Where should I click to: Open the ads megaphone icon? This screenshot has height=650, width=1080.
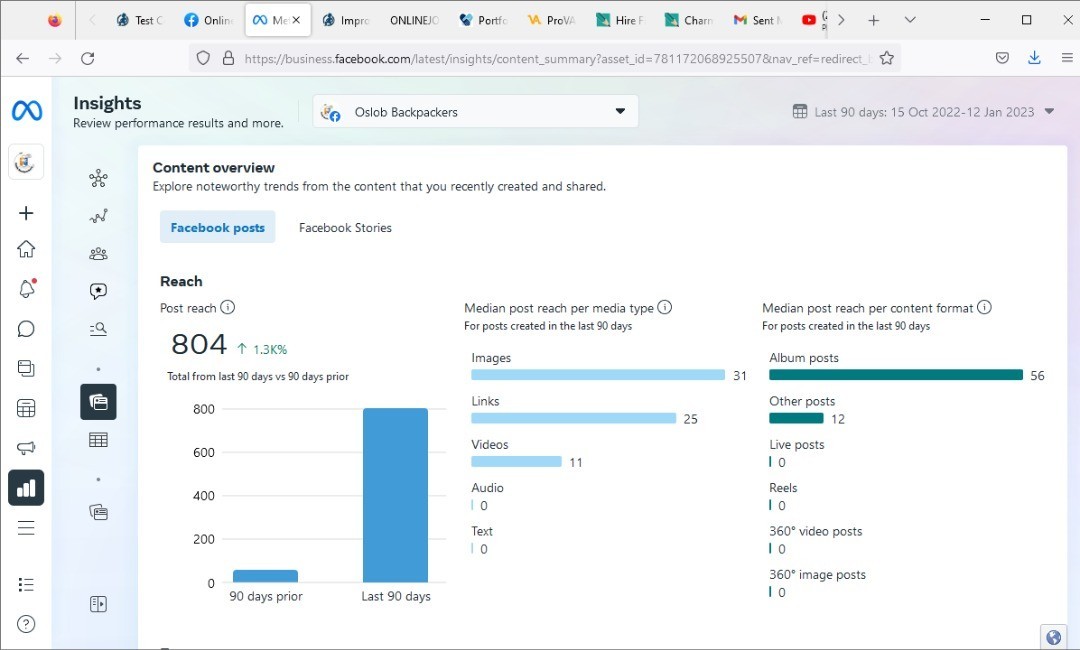coord(25,448)
